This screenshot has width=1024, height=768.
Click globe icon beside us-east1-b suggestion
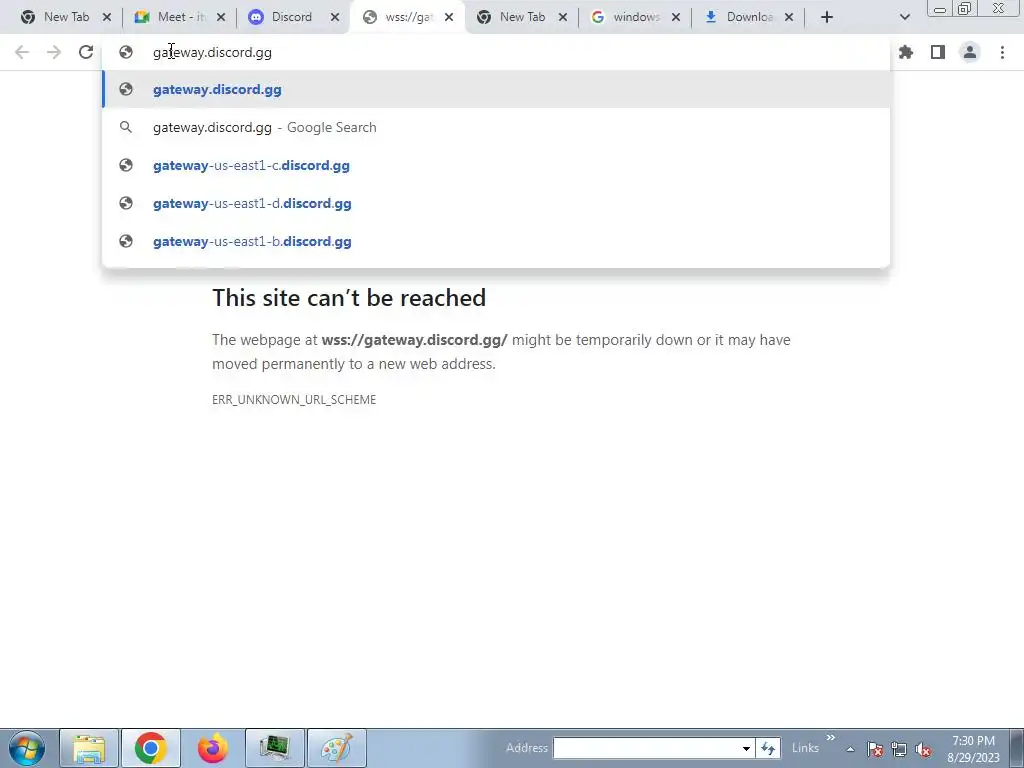(x=125, y=241)
